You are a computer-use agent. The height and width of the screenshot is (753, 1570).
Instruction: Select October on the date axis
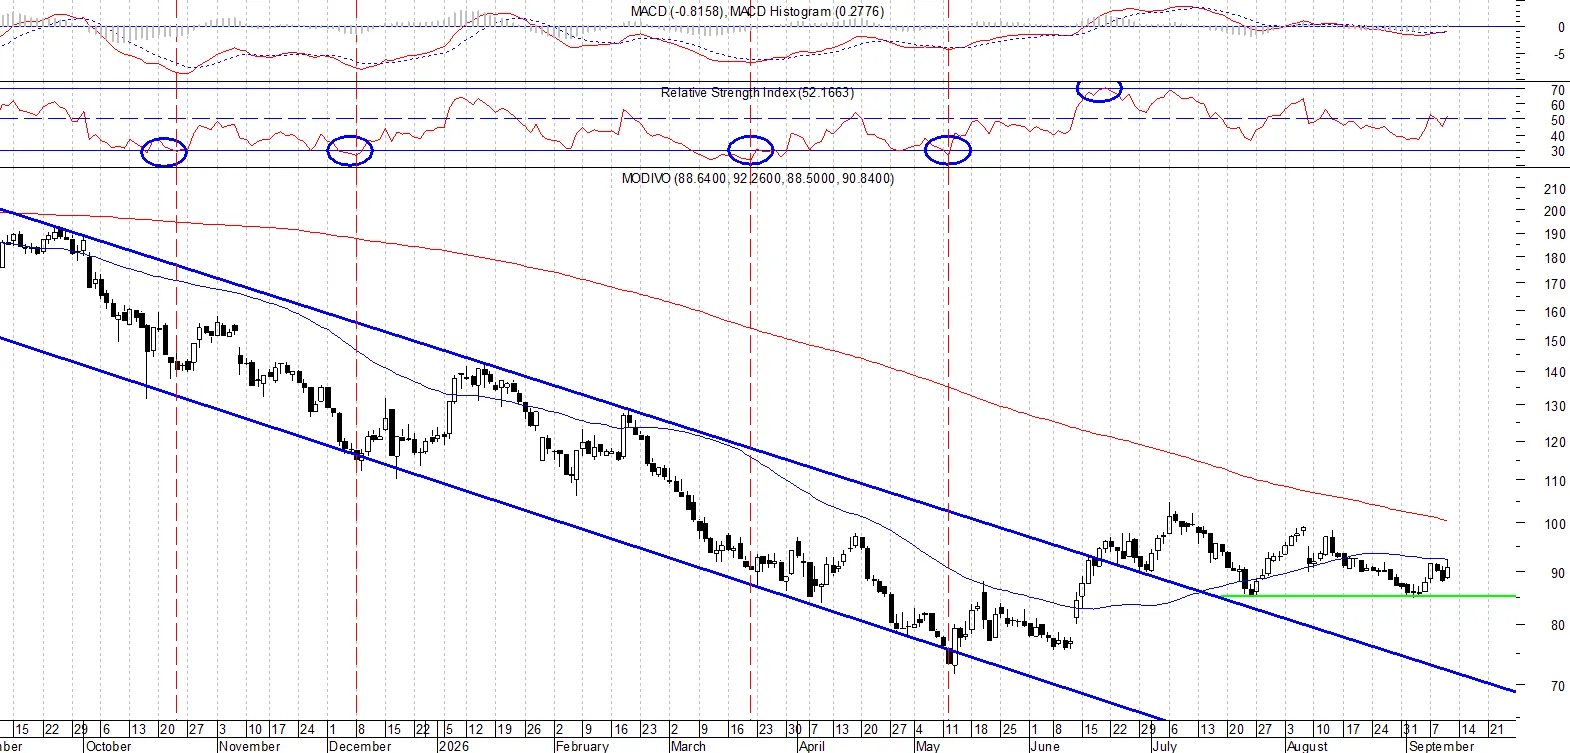pyautogui.click(x=108, y=746)
